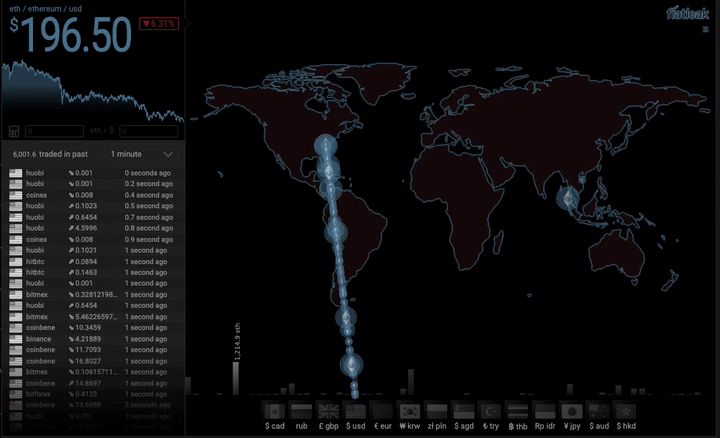Click the red -6.31% change badge

[159, 23]
